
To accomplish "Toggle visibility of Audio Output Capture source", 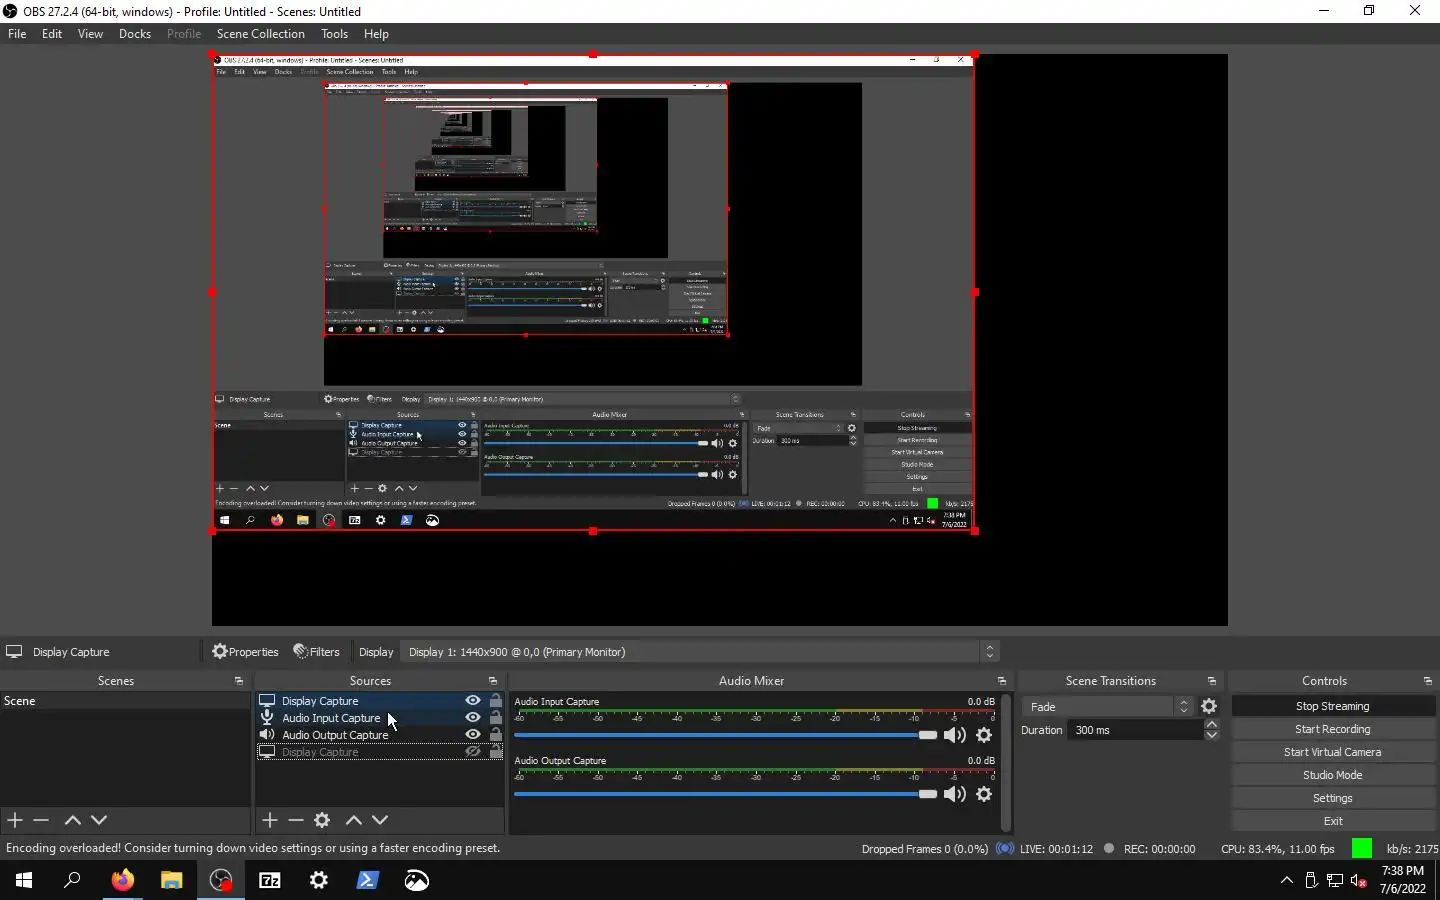I will (473, 735).
